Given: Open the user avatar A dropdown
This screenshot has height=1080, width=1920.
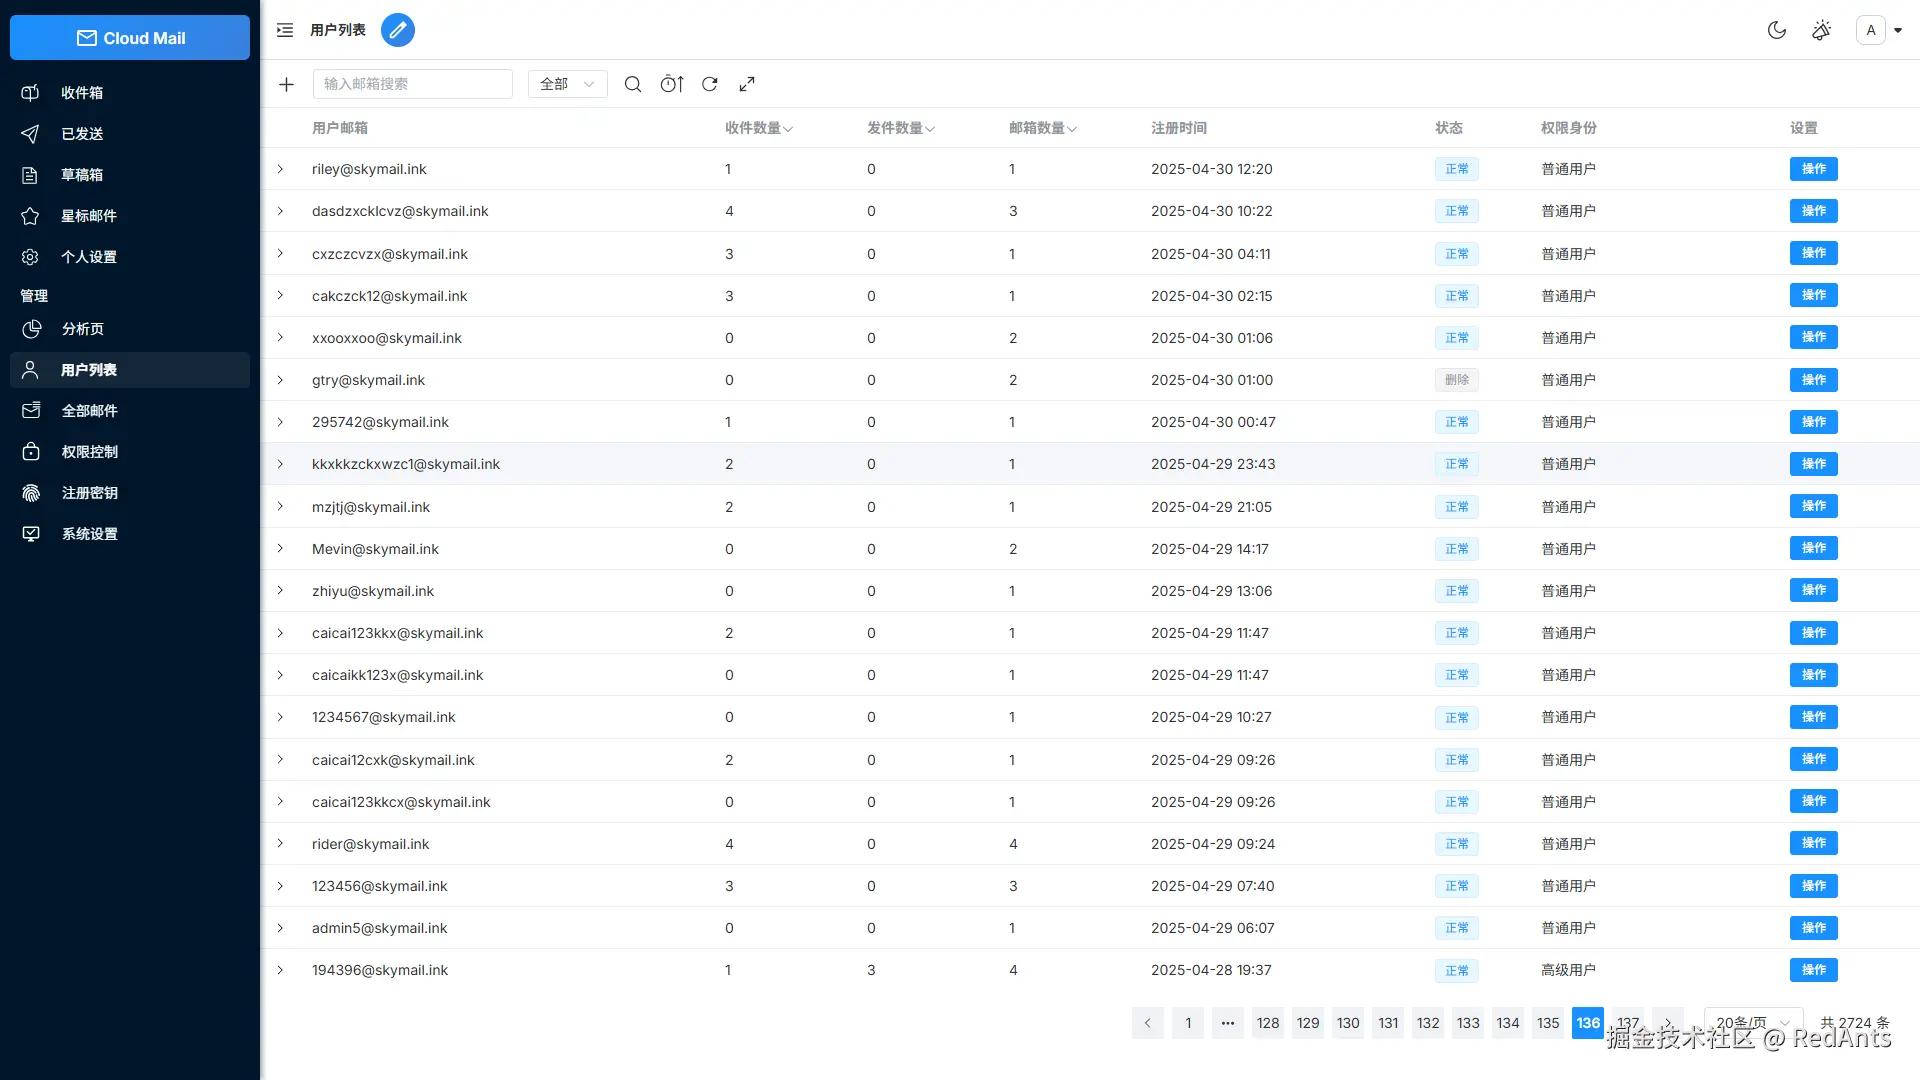Looking at the screenshot, I should click(1879, 30).
